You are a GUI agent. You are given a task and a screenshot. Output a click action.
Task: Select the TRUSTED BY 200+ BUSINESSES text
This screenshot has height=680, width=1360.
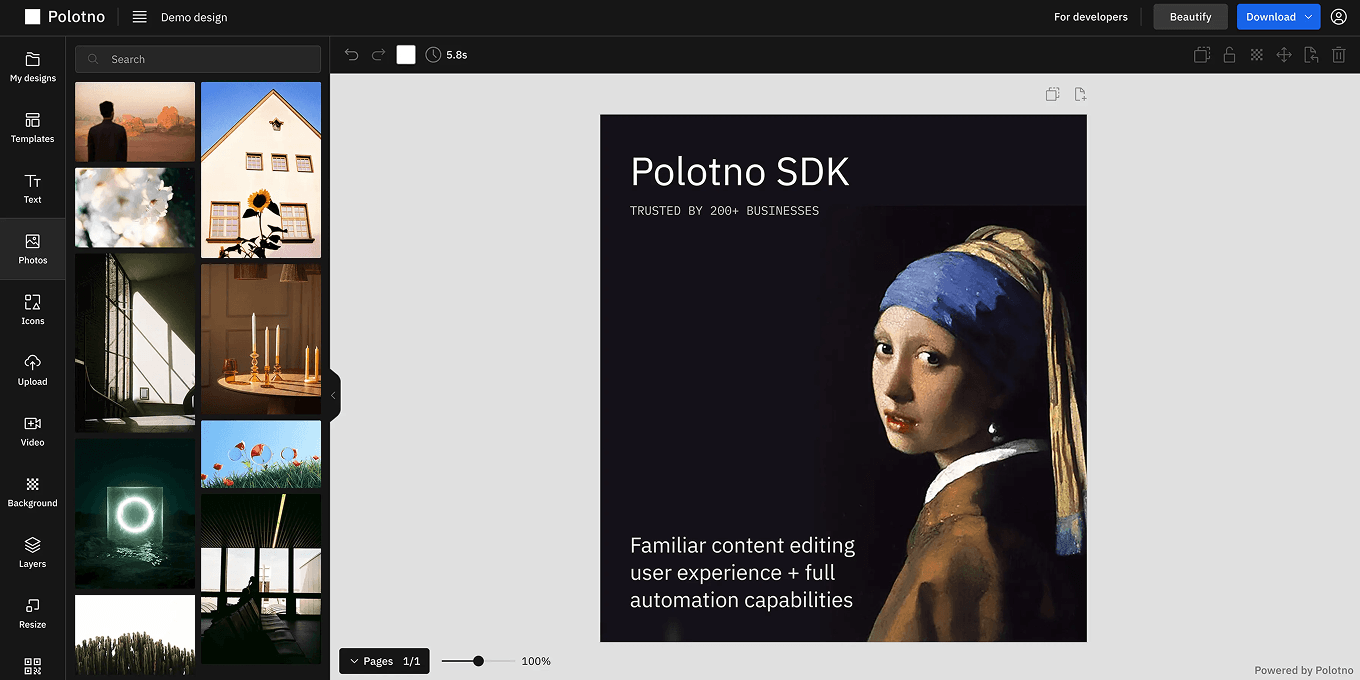click(x=724, y=211)
